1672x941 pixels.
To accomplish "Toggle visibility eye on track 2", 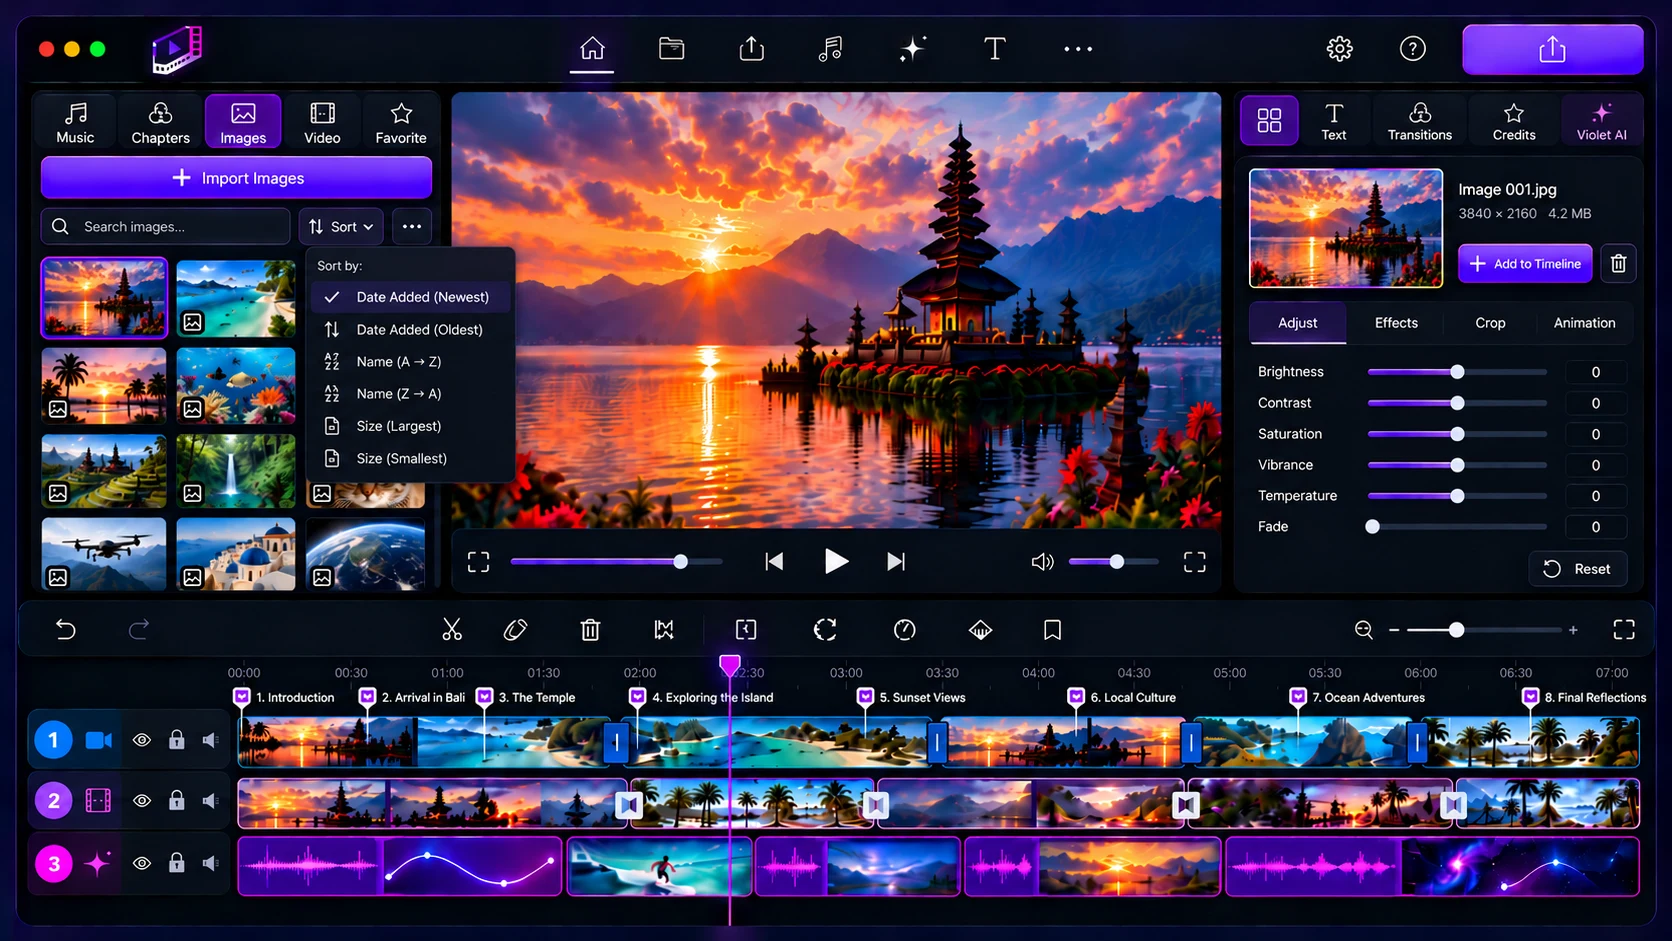I will 142,800.
